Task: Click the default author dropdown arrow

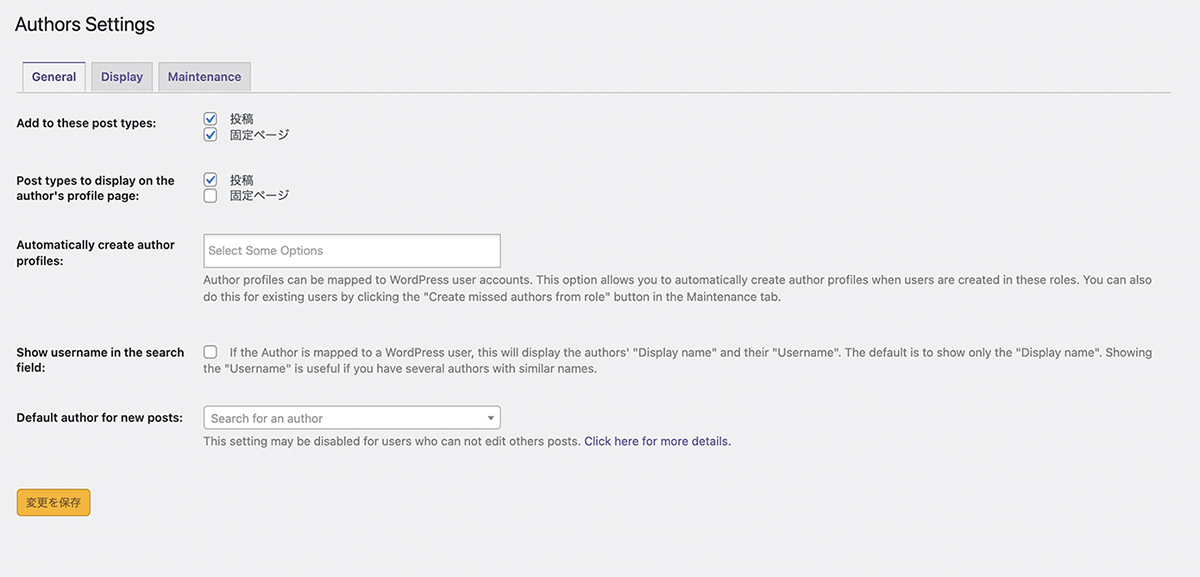Action: pos(491,418)
